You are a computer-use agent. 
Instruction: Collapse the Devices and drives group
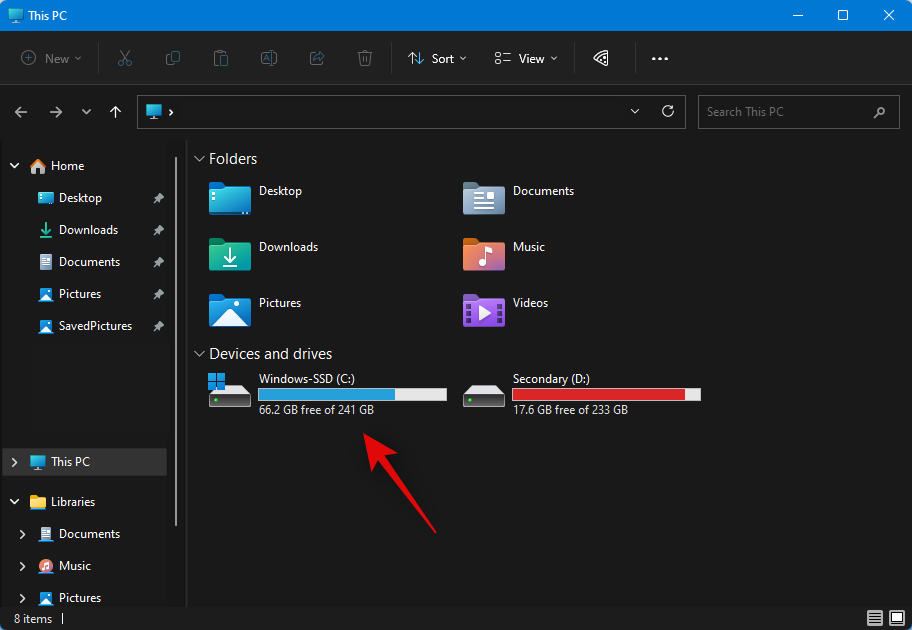pyautogui.click(x=200, y=354)
